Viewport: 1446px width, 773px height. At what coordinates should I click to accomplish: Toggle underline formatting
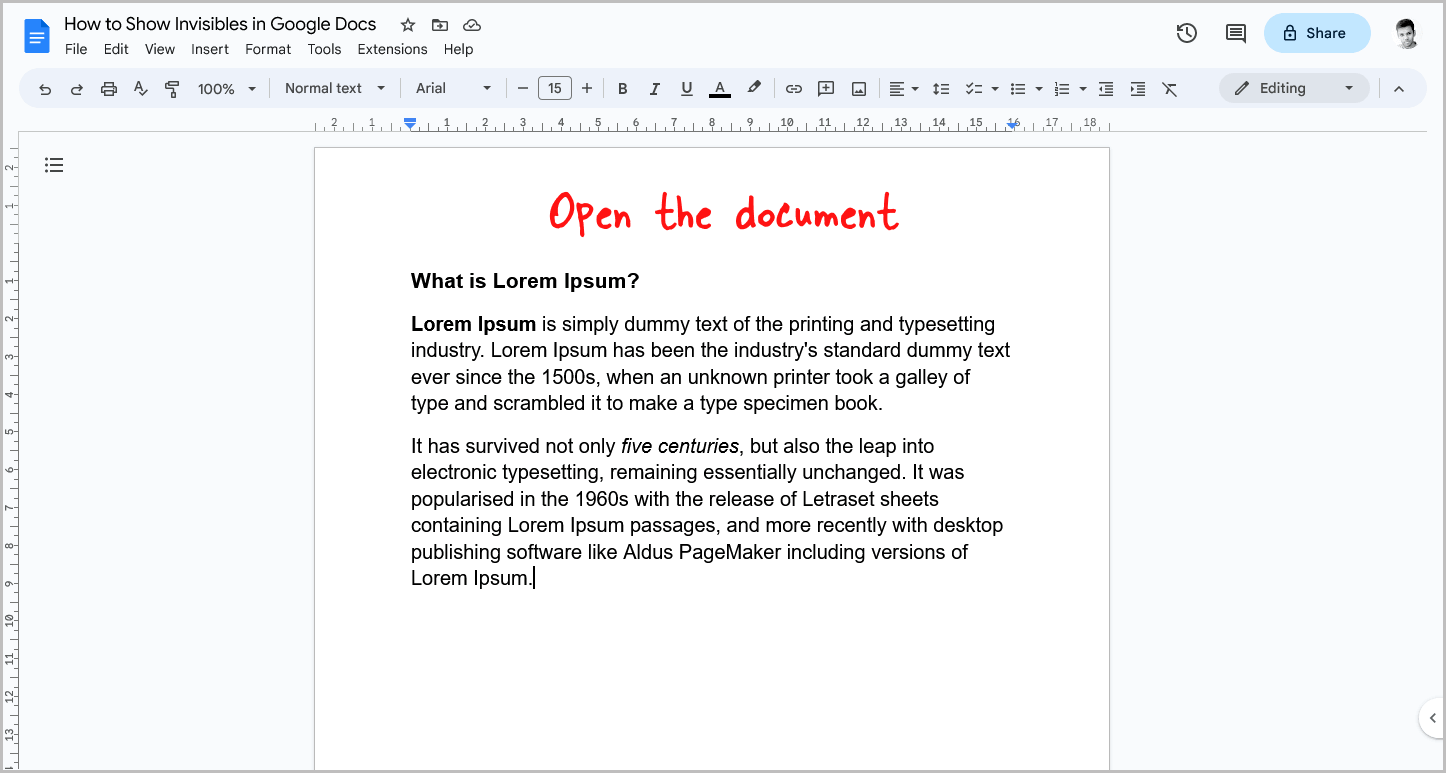(x=686, y=88)
